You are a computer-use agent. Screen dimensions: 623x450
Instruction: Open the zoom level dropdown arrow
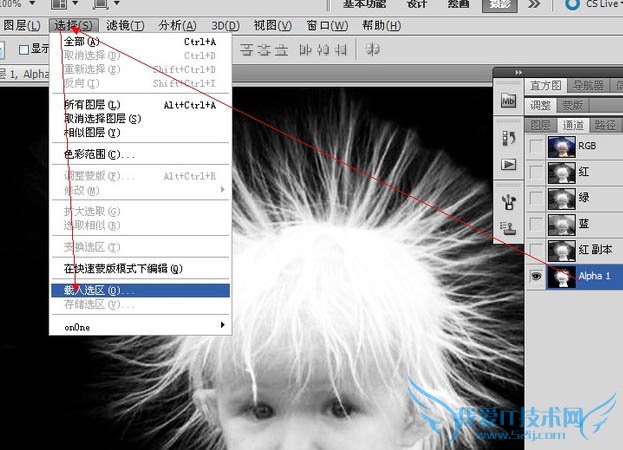[x=33, y=4]
